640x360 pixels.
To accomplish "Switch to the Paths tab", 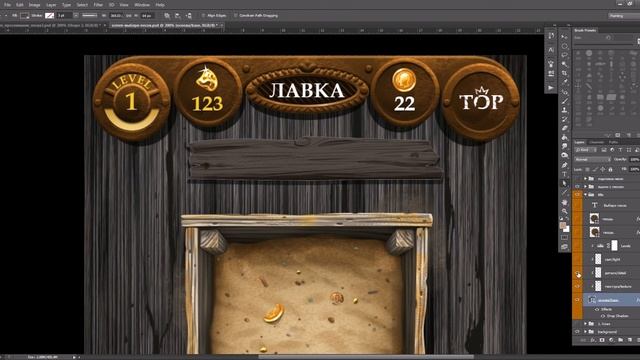I will (x=613, y=142).
